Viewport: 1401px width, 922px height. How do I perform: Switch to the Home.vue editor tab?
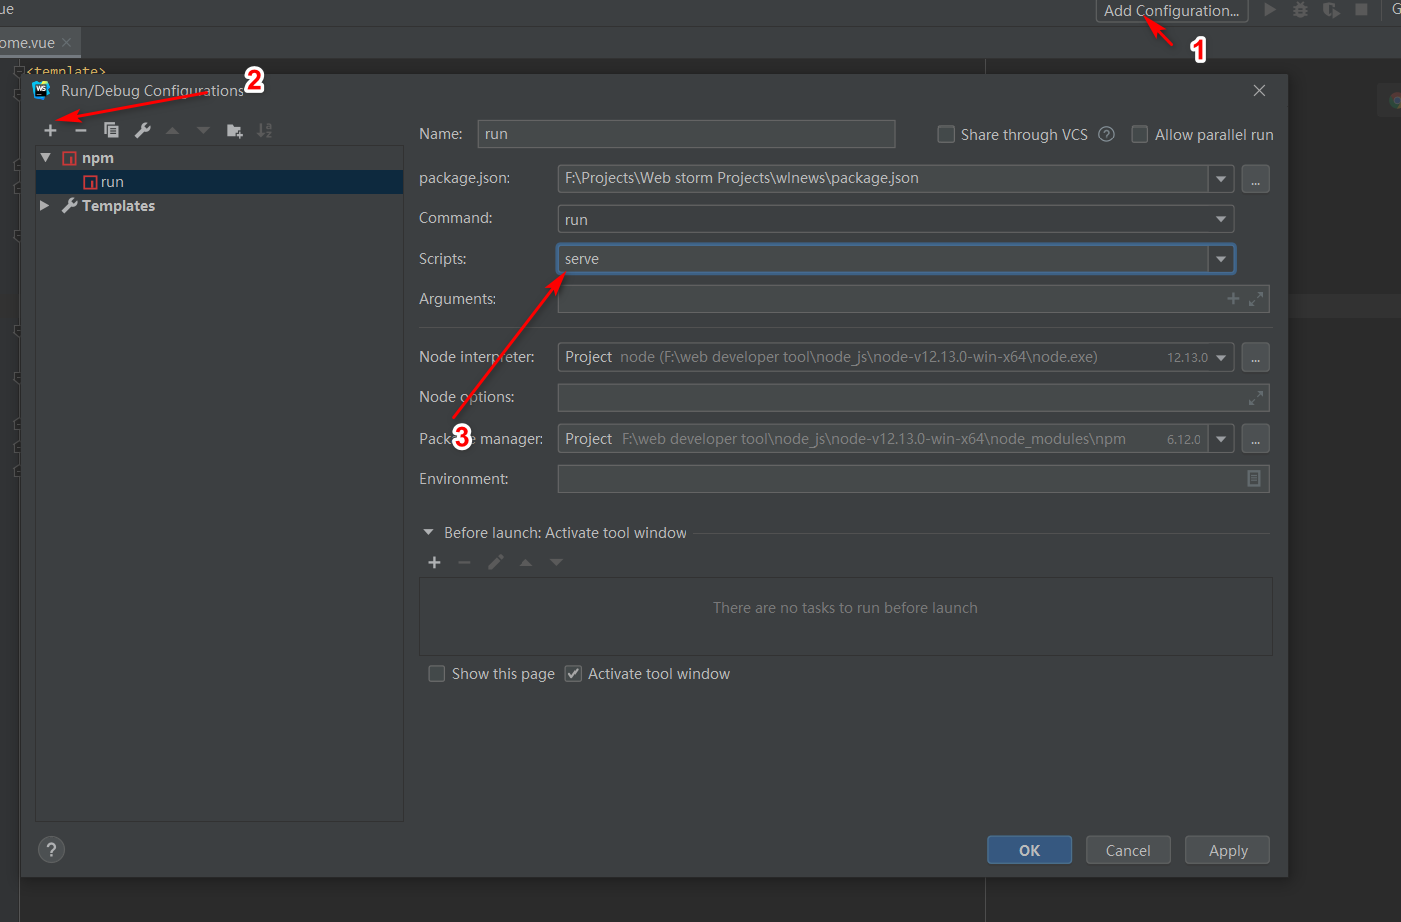pos(28,43)
